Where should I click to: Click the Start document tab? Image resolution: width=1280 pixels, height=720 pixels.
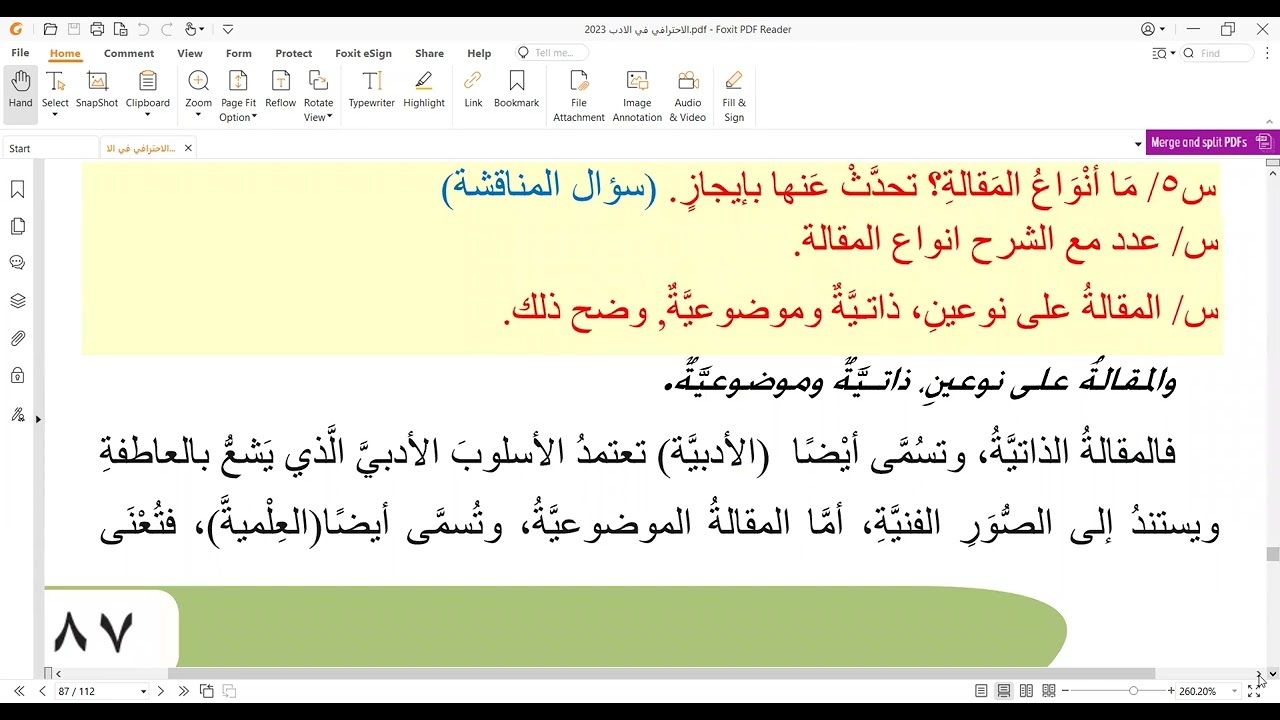point(50,148)
